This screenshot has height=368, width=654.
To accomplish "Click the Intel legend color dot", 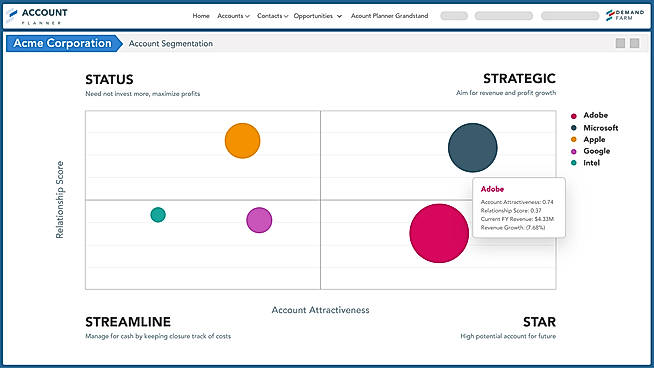I will tap(574, 163).
